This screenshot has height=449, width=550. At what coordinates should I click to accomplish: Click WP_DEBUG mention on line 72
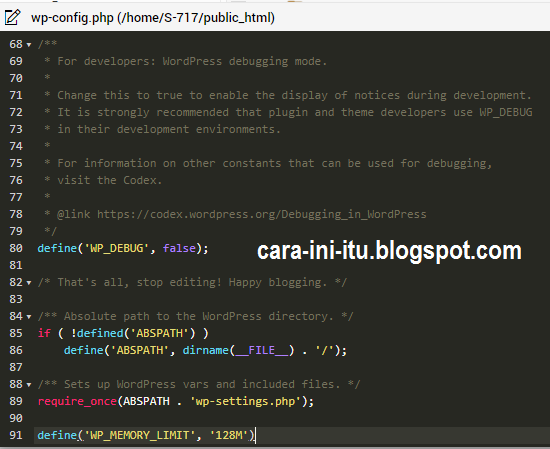pos(506,112)
